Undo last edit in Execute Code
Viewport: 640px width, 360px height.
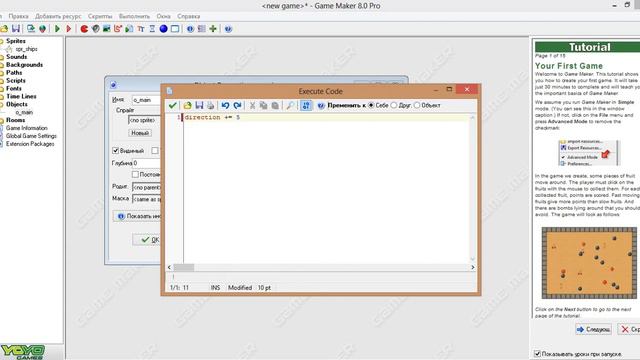pos(225,105)
